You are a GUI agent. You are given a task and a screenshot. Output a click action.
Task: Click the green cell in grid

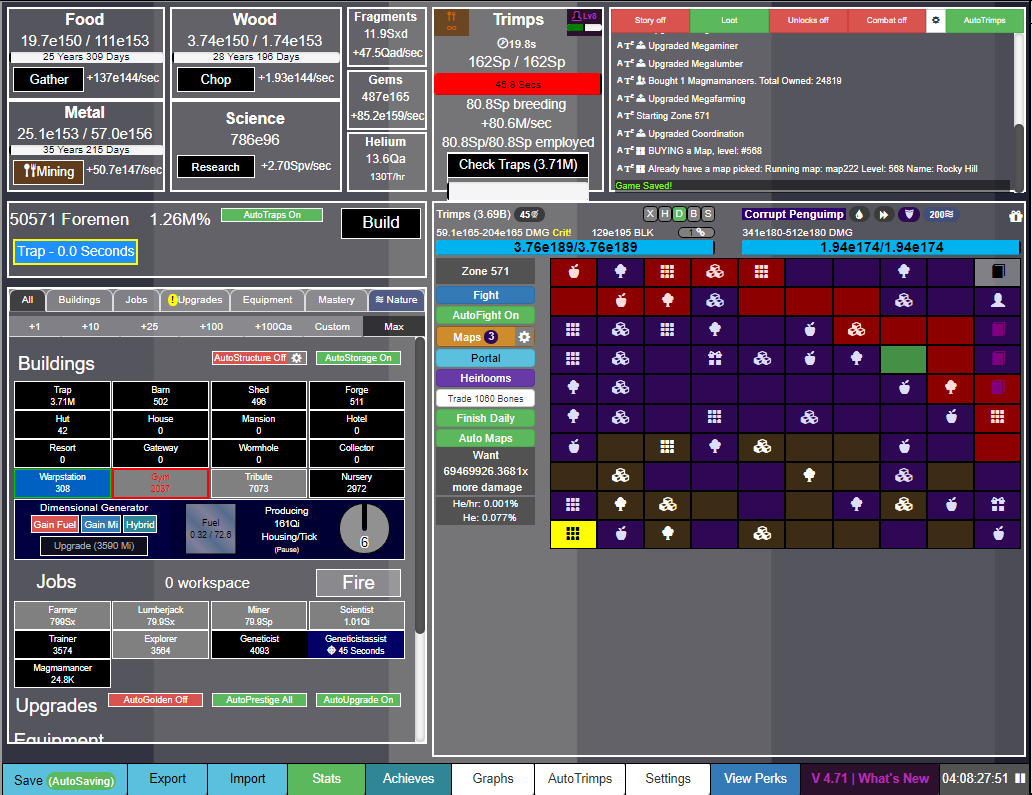click(x=904, y=359)
